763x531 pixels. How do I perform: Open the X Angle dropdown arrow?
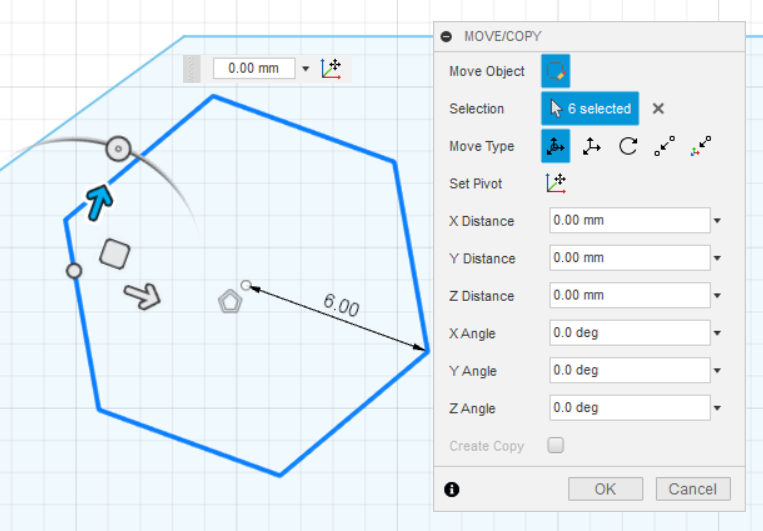pyautogui.click(x=717, y=333)
